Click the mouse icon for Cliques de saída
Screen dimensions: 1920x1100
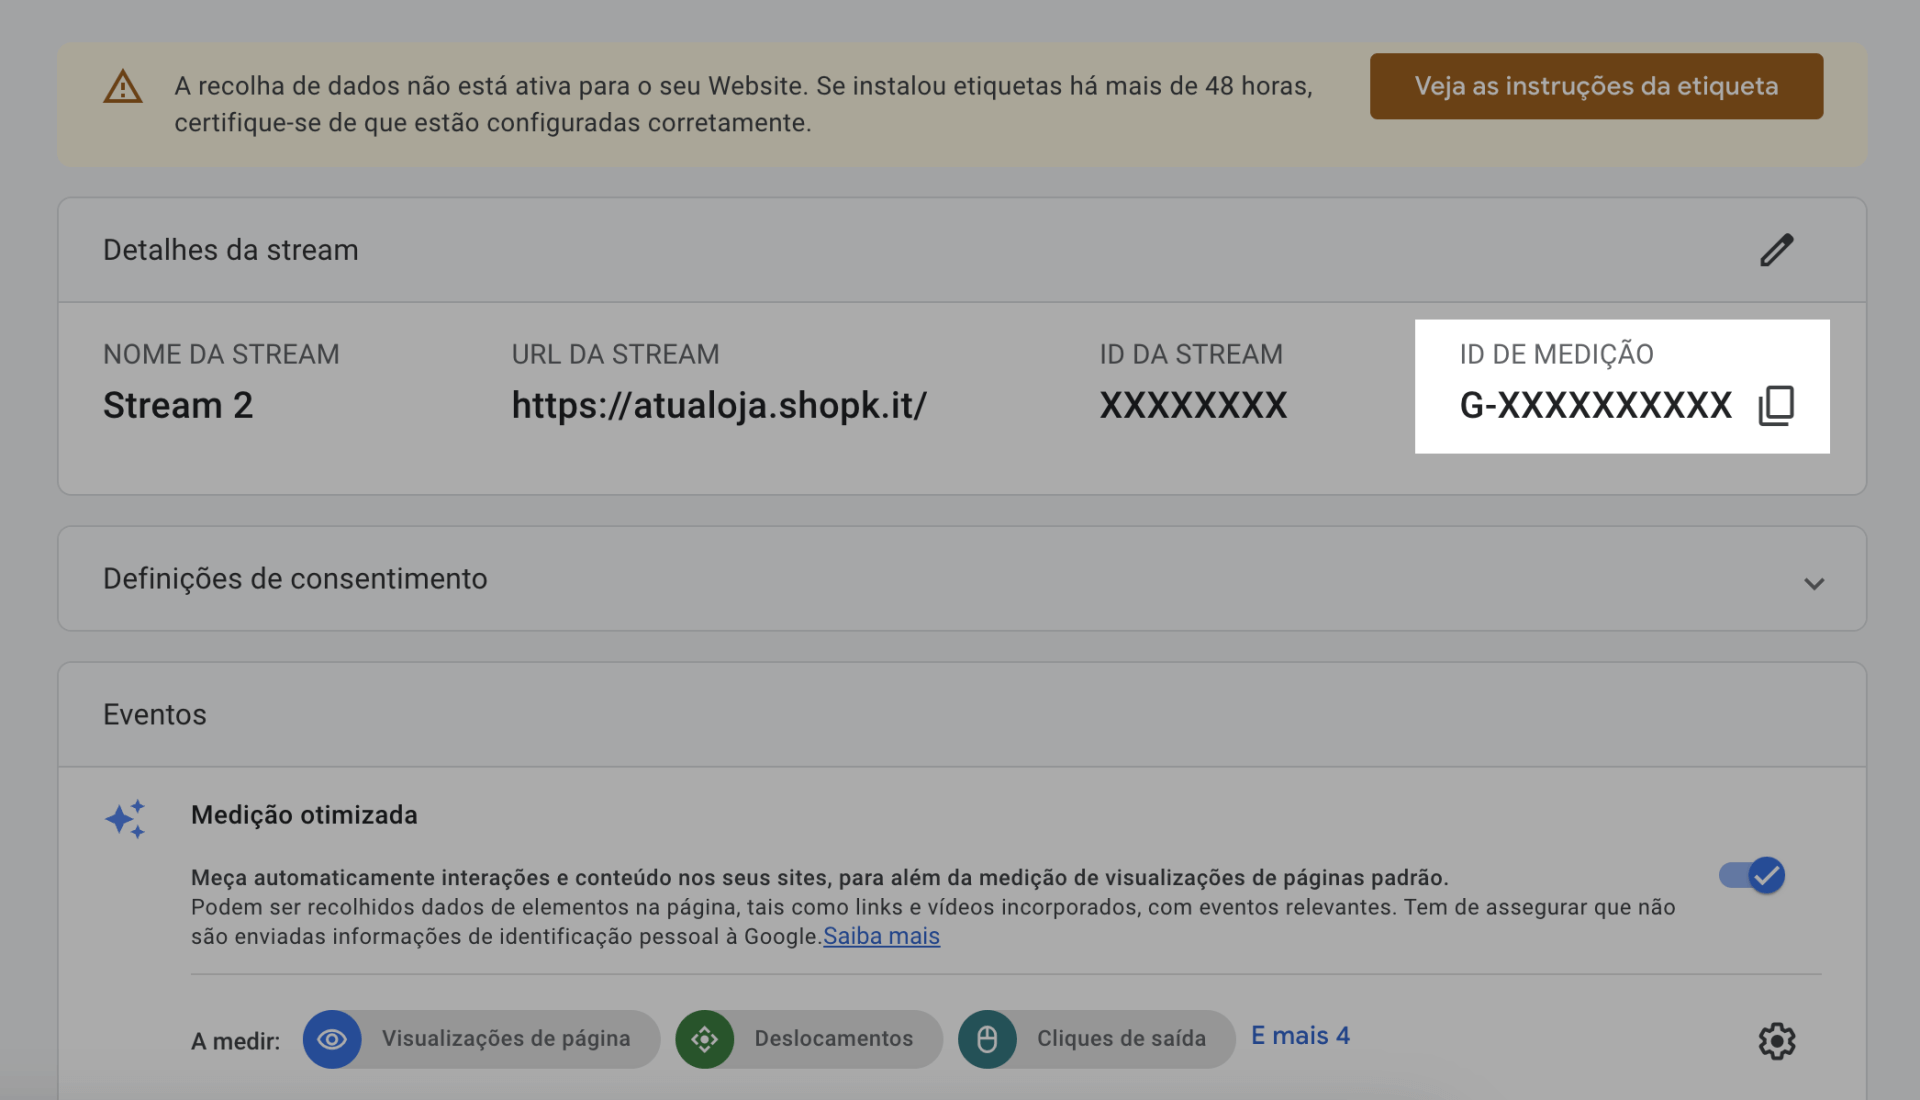pos(987,1039)
